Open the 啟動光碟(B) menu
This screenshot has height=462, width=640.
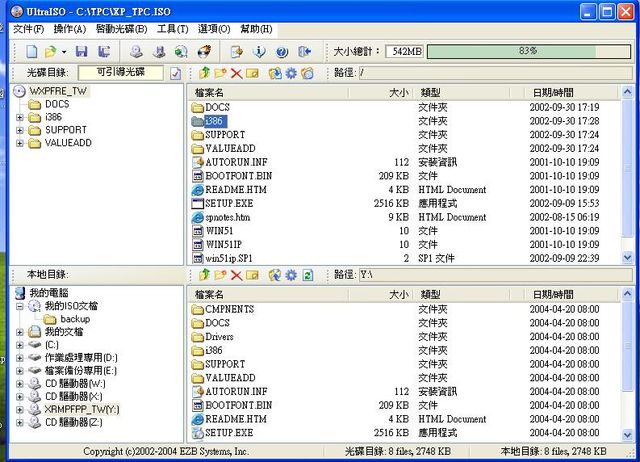tap(122, 29)
